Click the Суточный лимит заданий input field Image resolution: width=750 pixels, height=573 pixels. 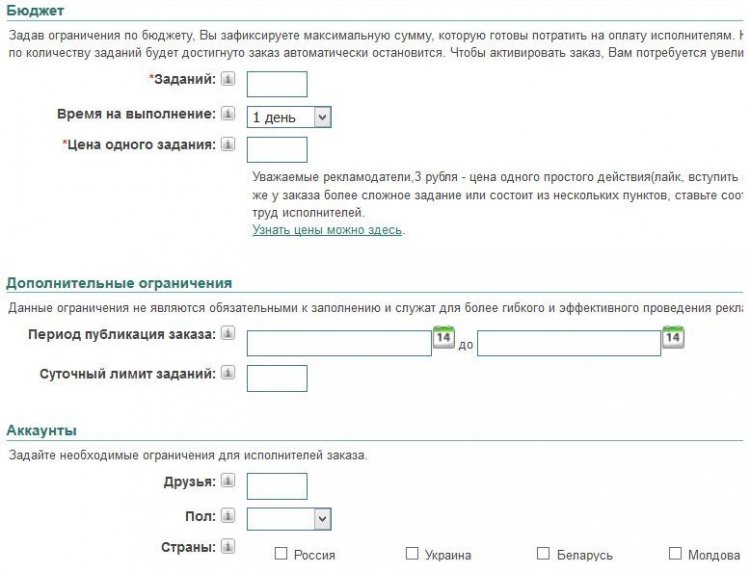click(277, 378)
